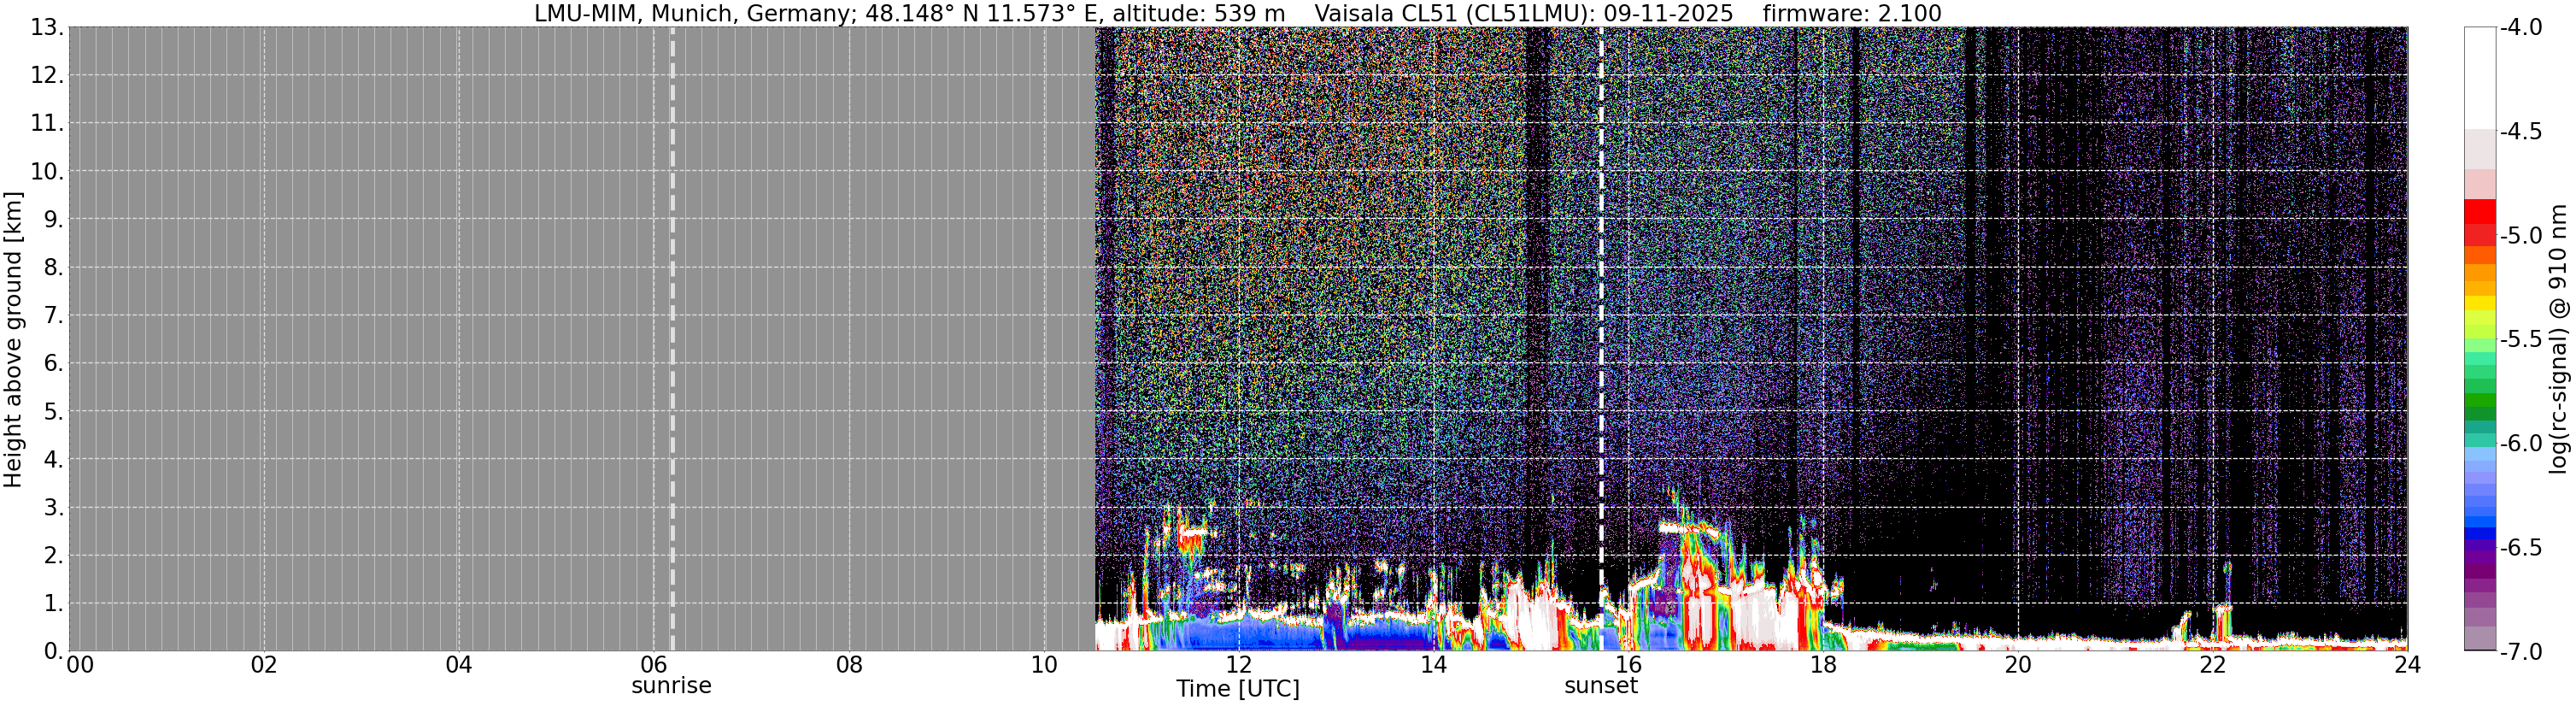Pick the orange band on the colorbar

pos(2480,272)
